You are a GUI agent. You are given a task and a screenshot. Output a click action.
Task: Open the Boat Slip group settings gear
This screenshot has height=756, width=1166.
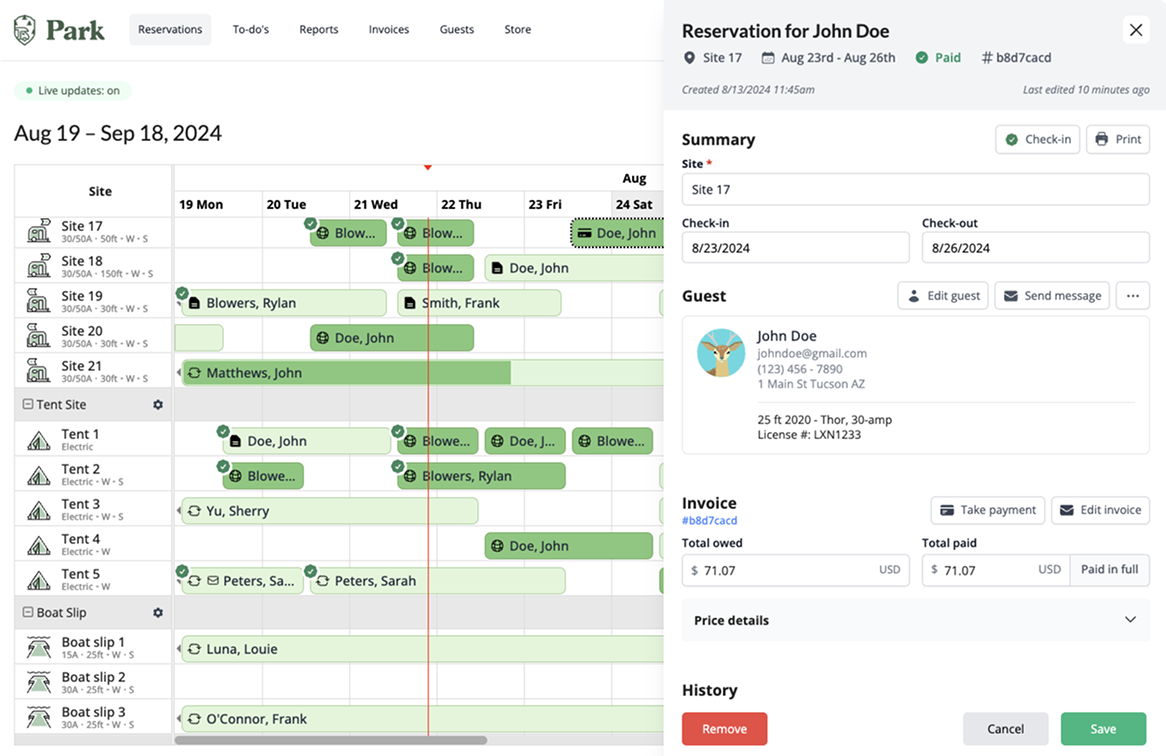point(157,613)
